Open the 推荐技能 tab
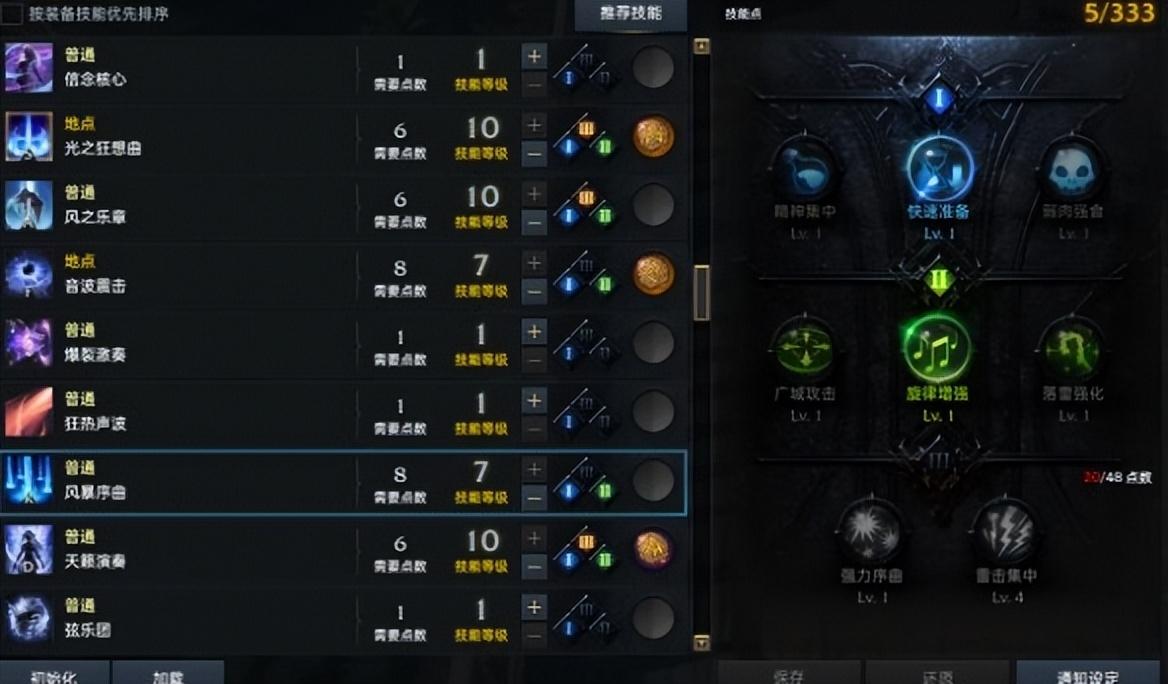The width and height of the screenshot is (1168, 684). (x=631, y=14)
